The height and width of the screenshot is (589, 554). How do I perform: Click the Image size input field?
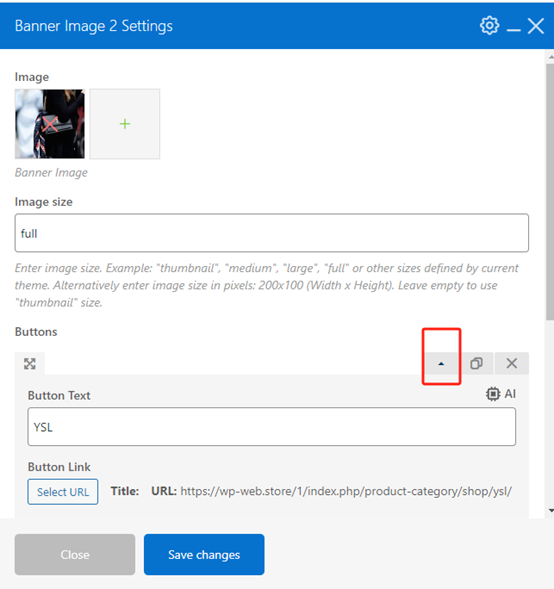[x=272, y=233]
